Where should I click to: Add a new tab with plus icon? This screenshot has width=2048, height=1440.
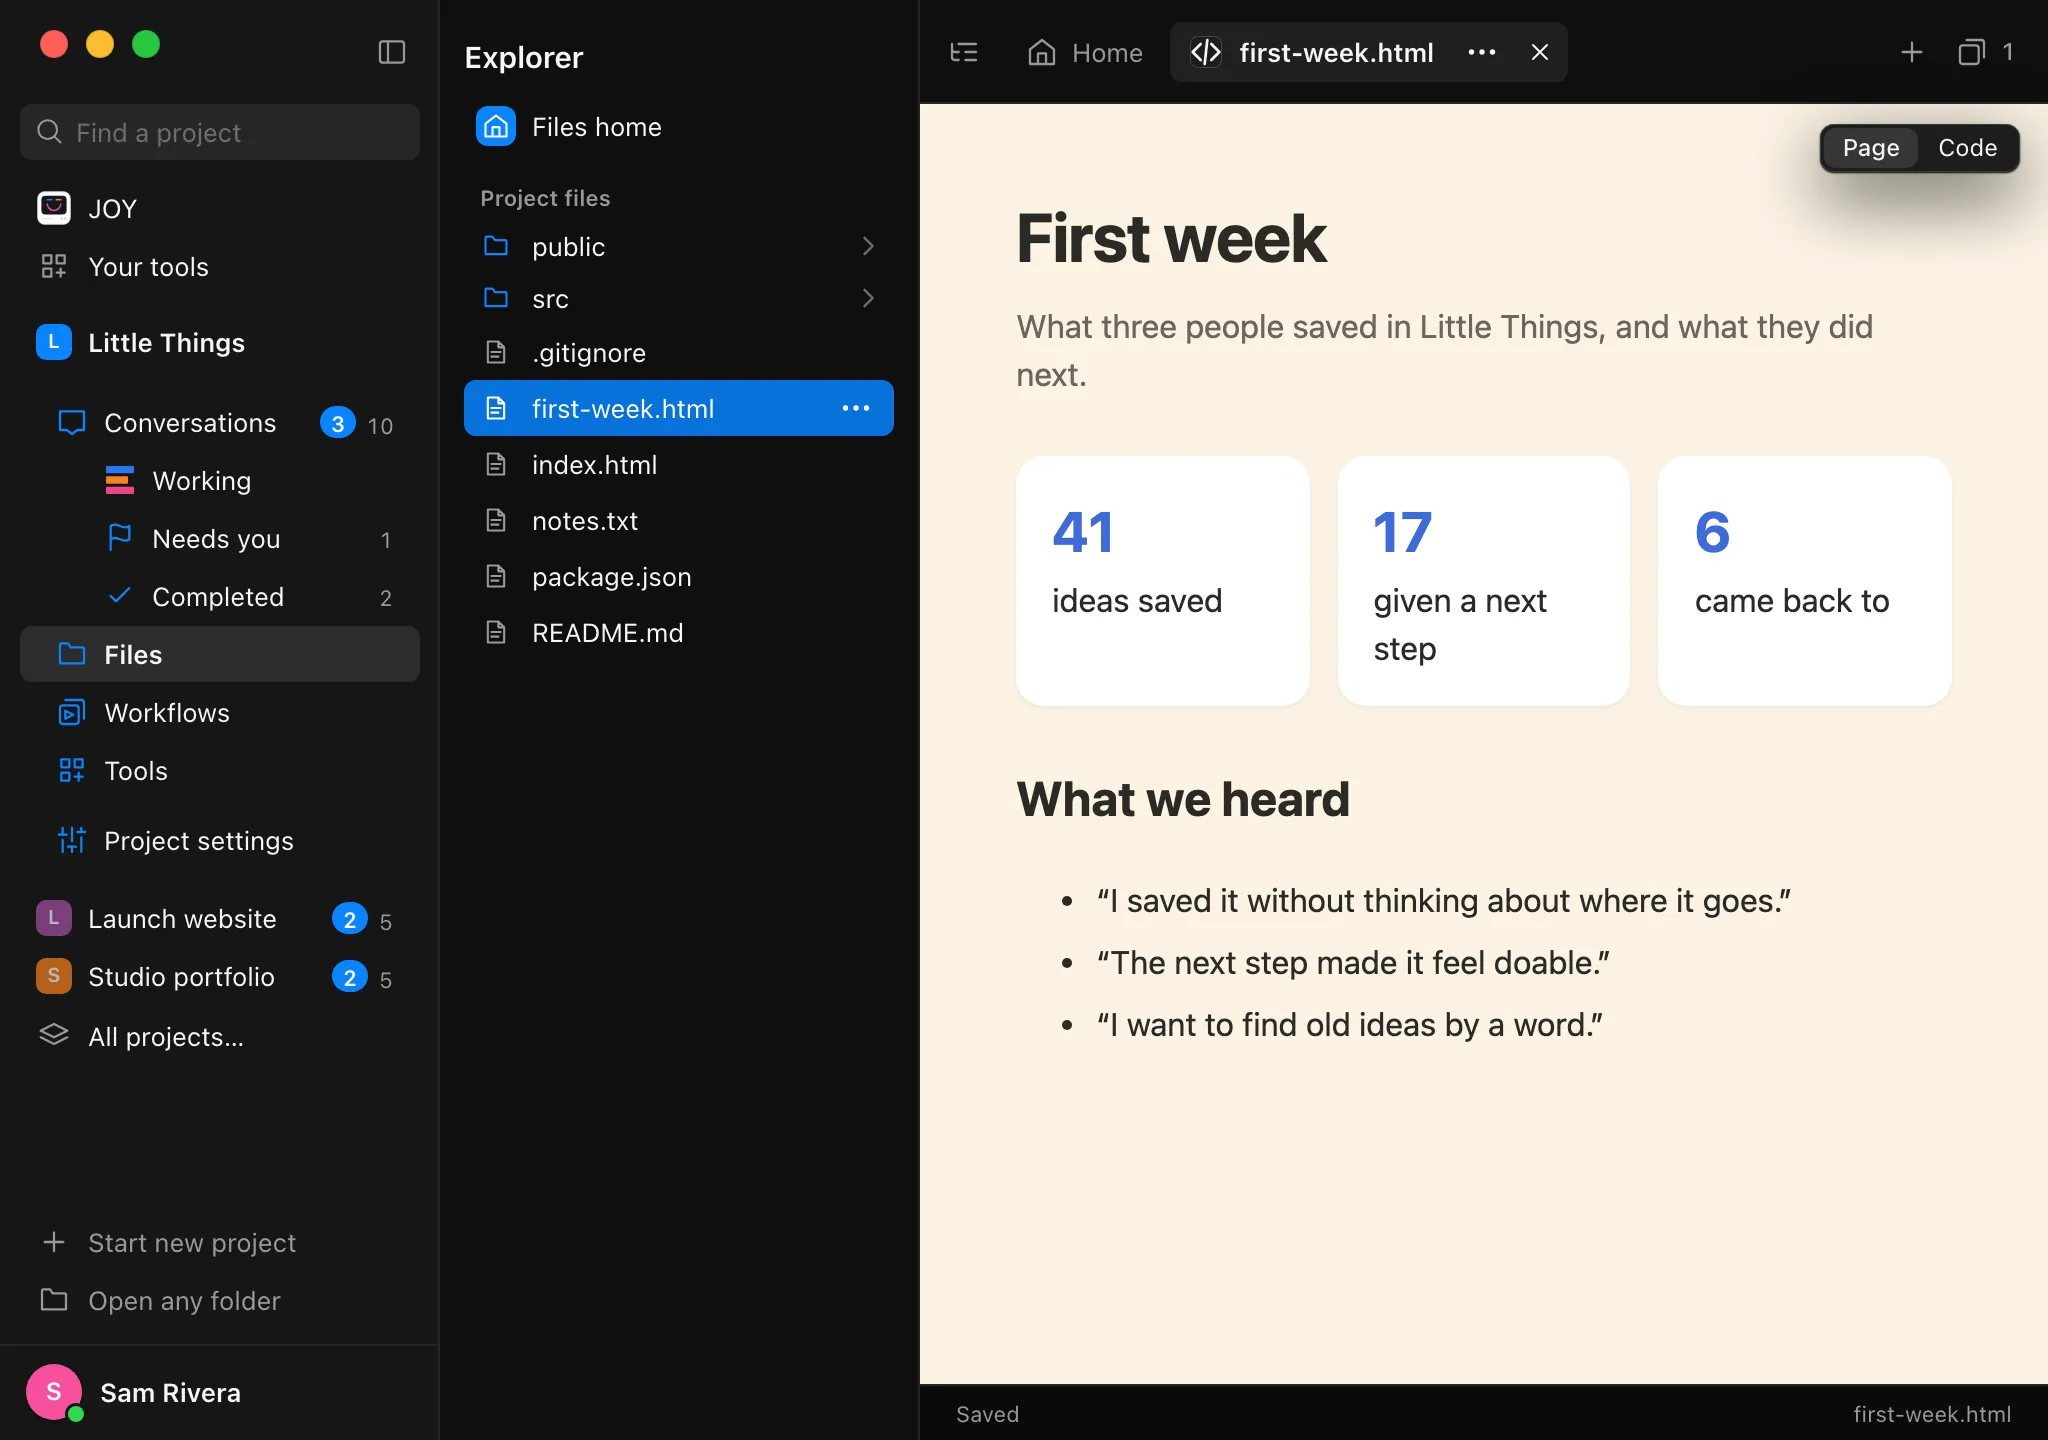click(x=1912, y=52)
